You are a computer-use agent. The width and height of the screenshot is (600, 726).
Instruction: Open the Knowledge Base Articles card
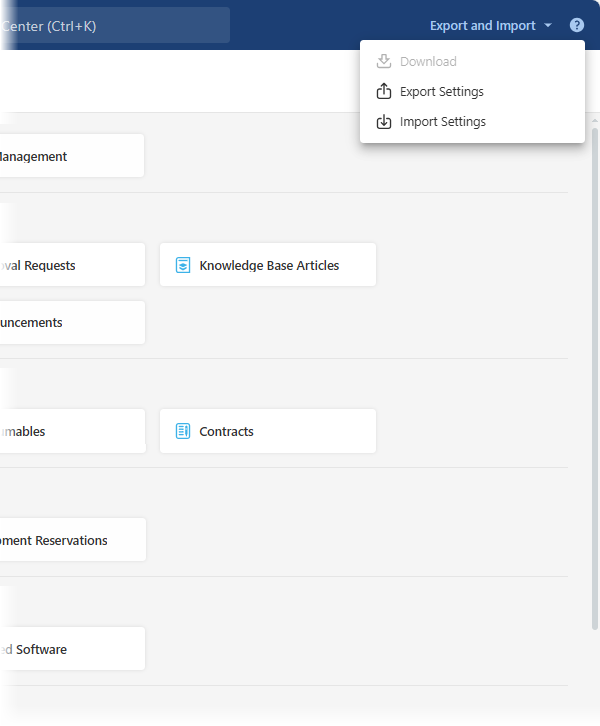268,265
